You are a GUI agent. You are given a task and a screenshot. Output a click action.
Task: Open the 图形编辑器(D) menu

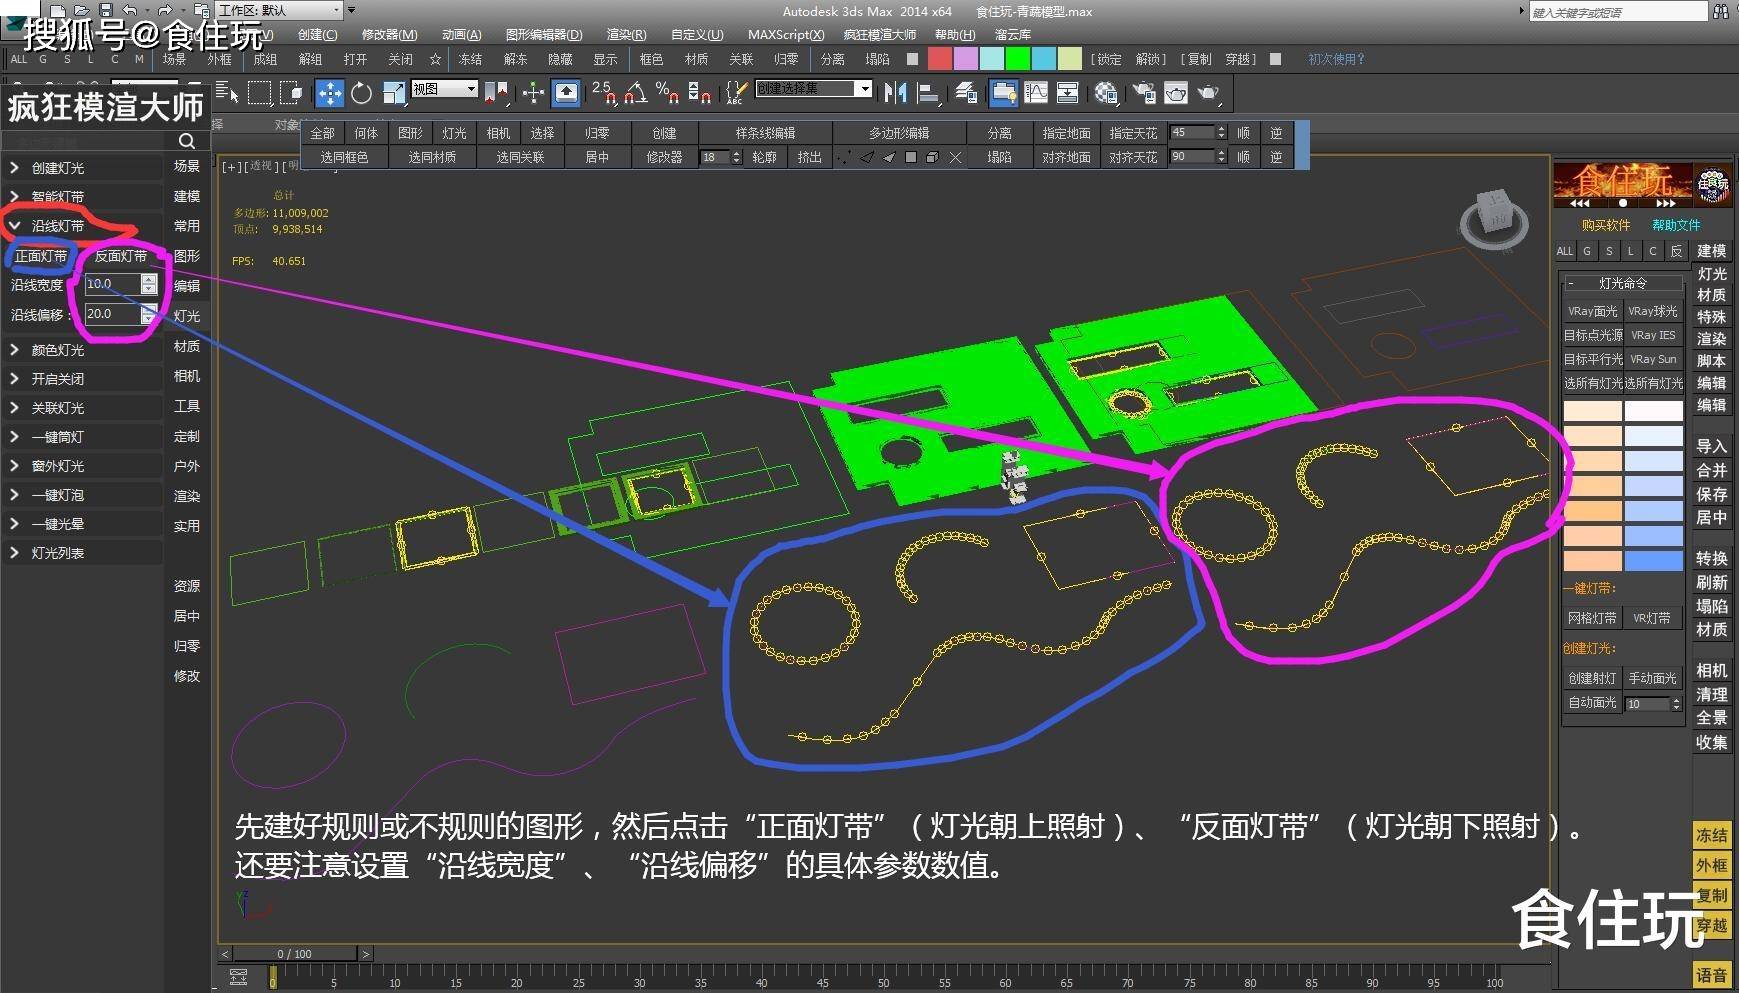544,35
